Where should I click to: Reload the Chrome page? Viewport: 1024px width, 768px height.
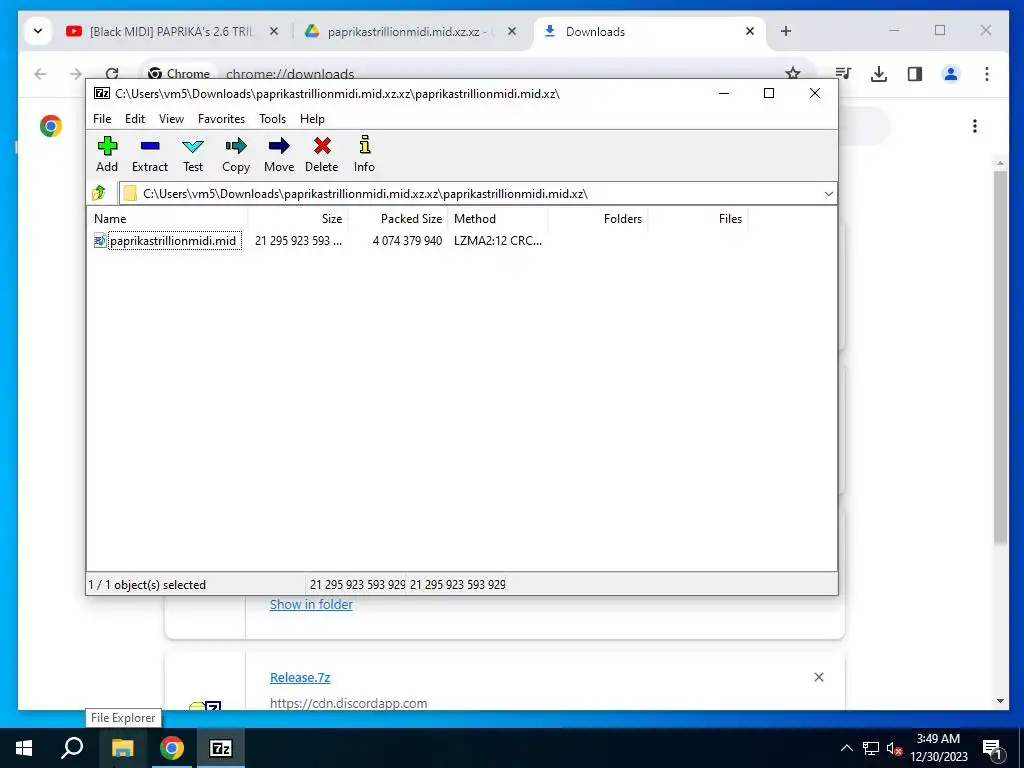click(112, 74)
